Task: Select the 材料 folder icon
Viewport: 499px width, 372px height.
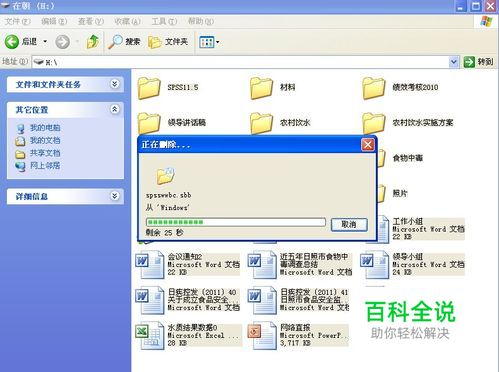Action: (x=261, y=88)
